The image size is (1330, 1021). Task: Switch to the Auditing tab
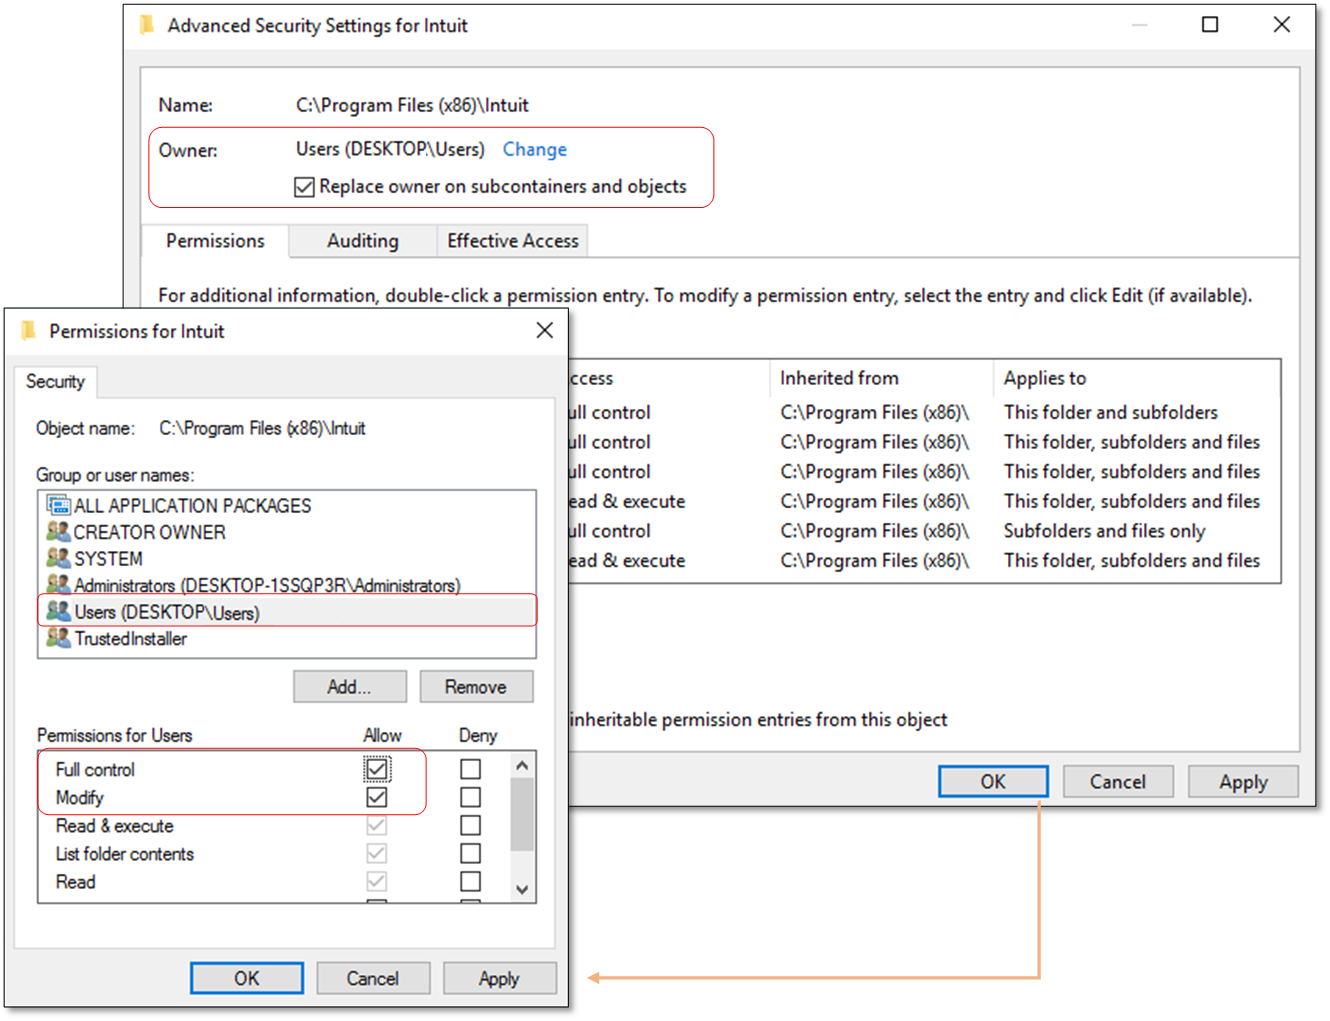[363, 241]
